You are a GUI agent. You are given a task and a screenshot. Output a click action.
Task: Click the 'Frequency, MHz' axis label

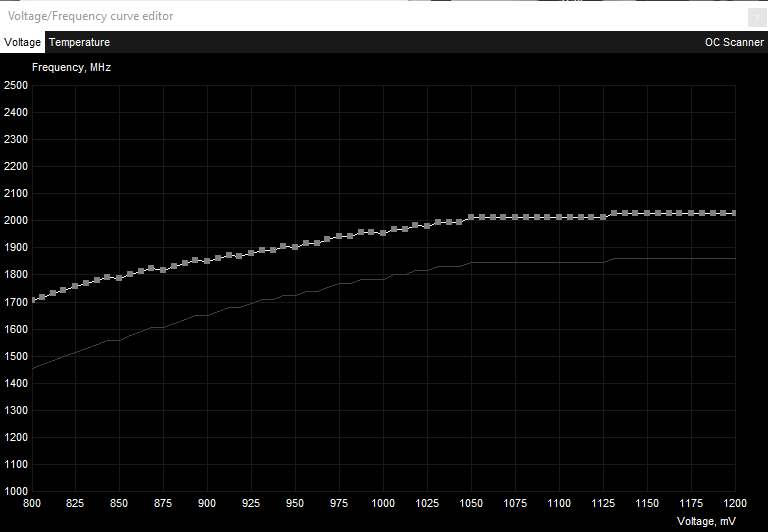(x=72, y=68)
